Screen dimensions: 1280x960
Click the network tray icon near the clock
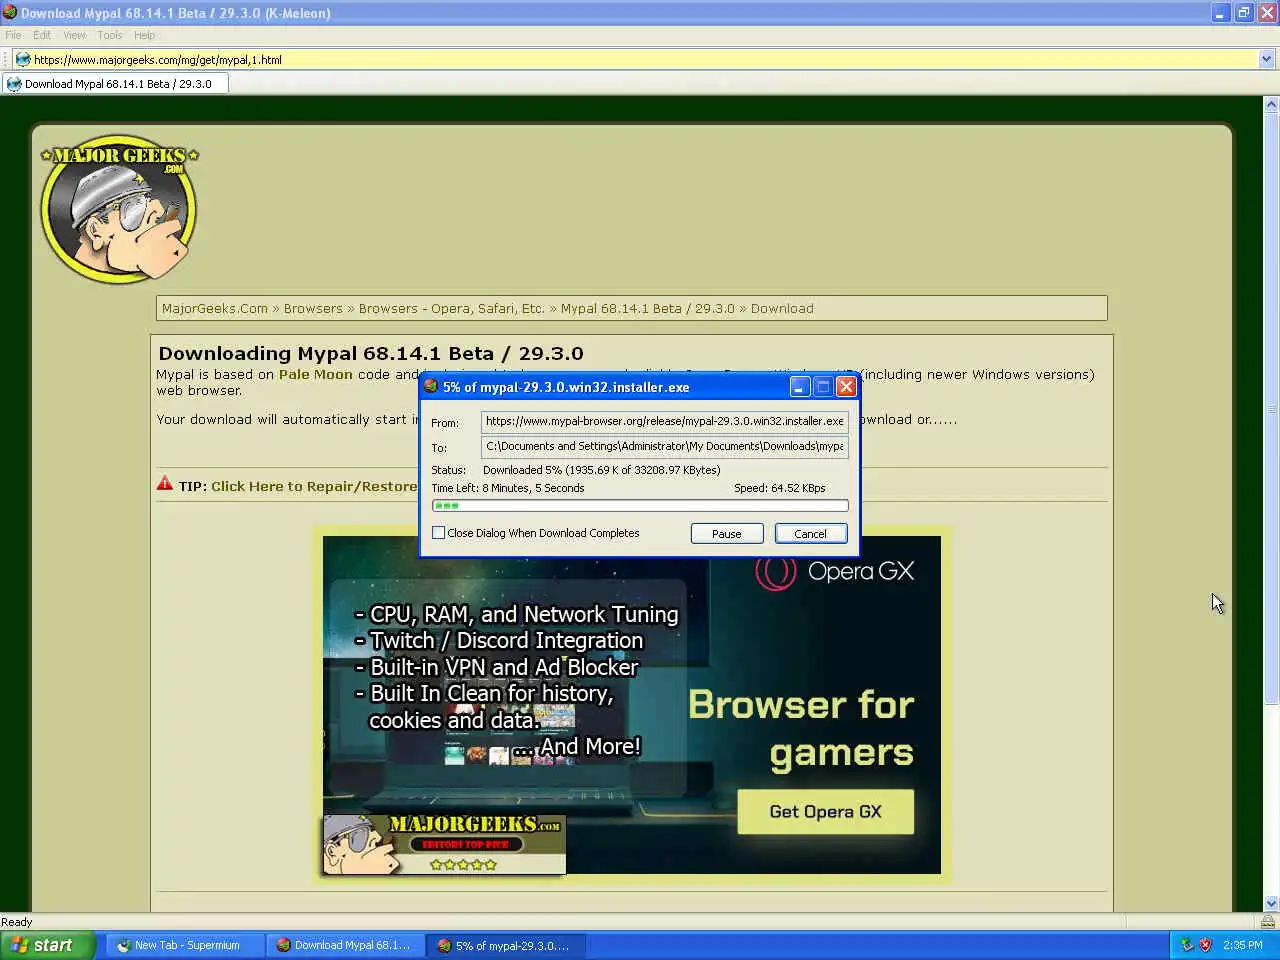pyautogui.click(x=1187, y=945)
